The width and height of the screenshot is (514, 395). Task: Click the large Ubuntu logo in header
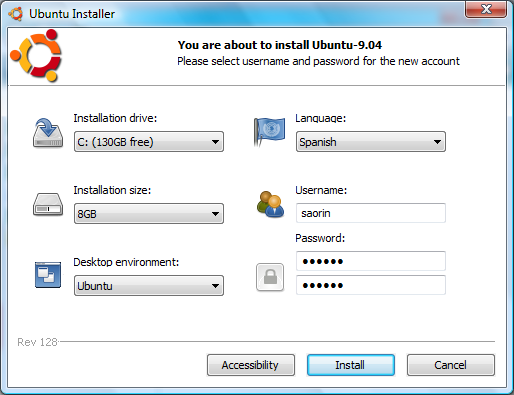click(x=36, y=55)
